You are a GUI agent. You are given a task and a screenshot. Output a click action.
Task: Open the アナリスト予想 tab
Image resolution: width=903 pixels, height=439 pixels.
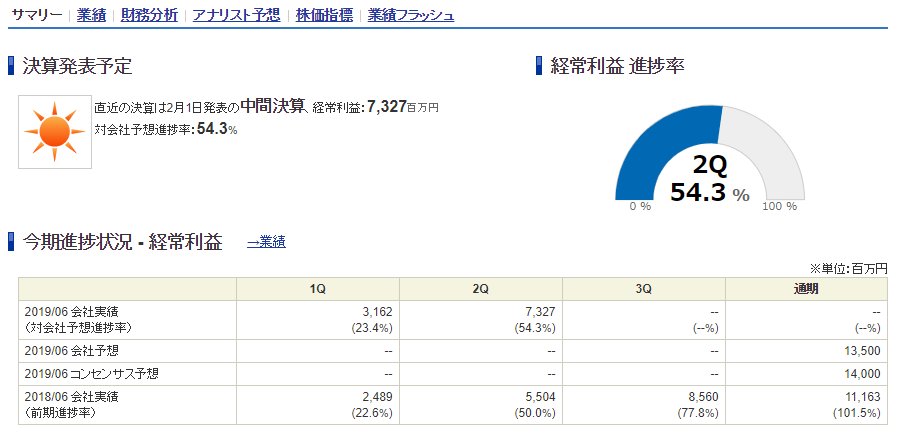tap(237, 16)
